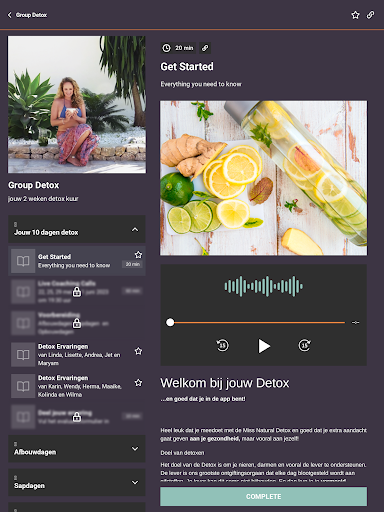Star Detox Ervaringen van Karin lesson
384x512 pixels.
[138, 383]
